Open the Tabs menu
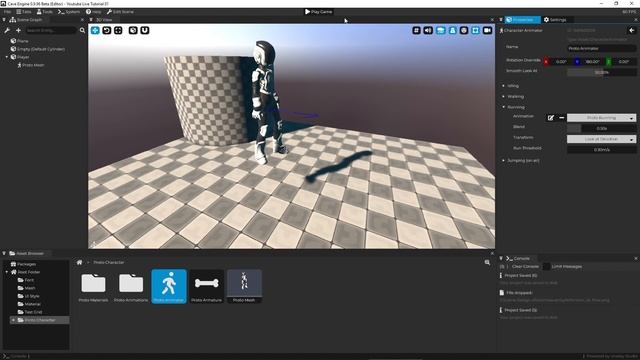Image resolution: width=640 pixels, height=360 pixels. coord(24,12)
